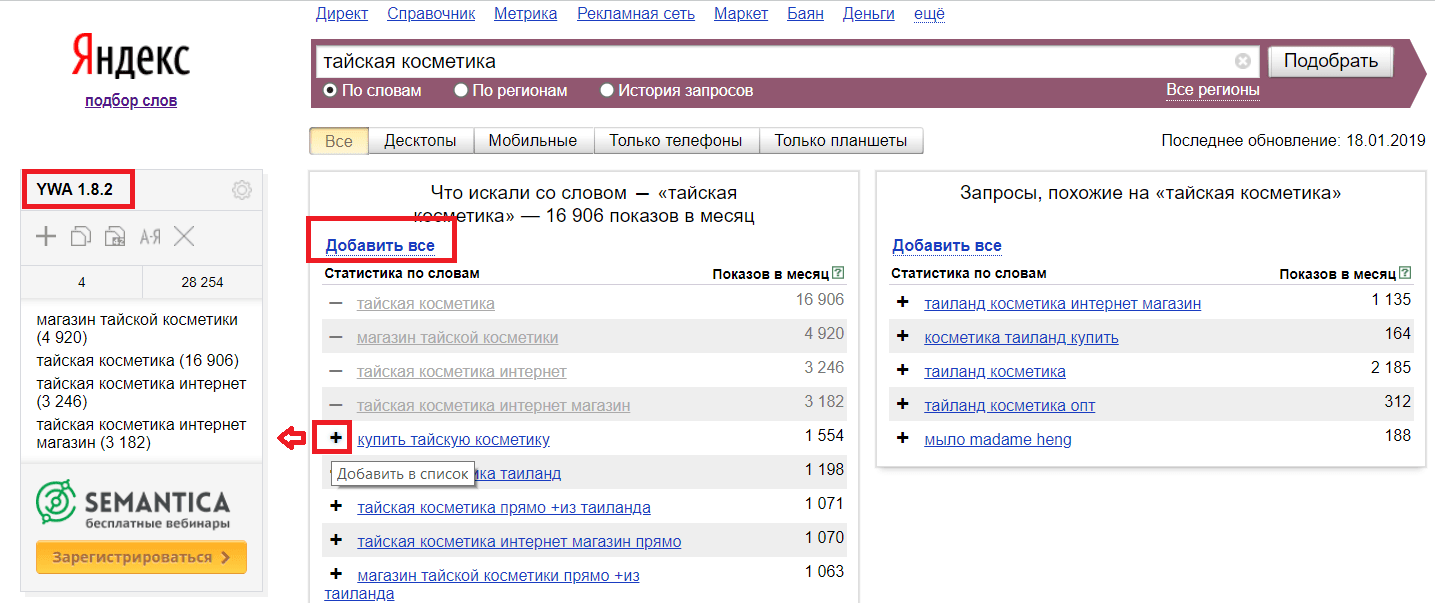Remove 'магазин тайской косметики' via minus icon
The width and height of the screenshot is (1435, 603).
pyautogui.click(x=336, y=337)
